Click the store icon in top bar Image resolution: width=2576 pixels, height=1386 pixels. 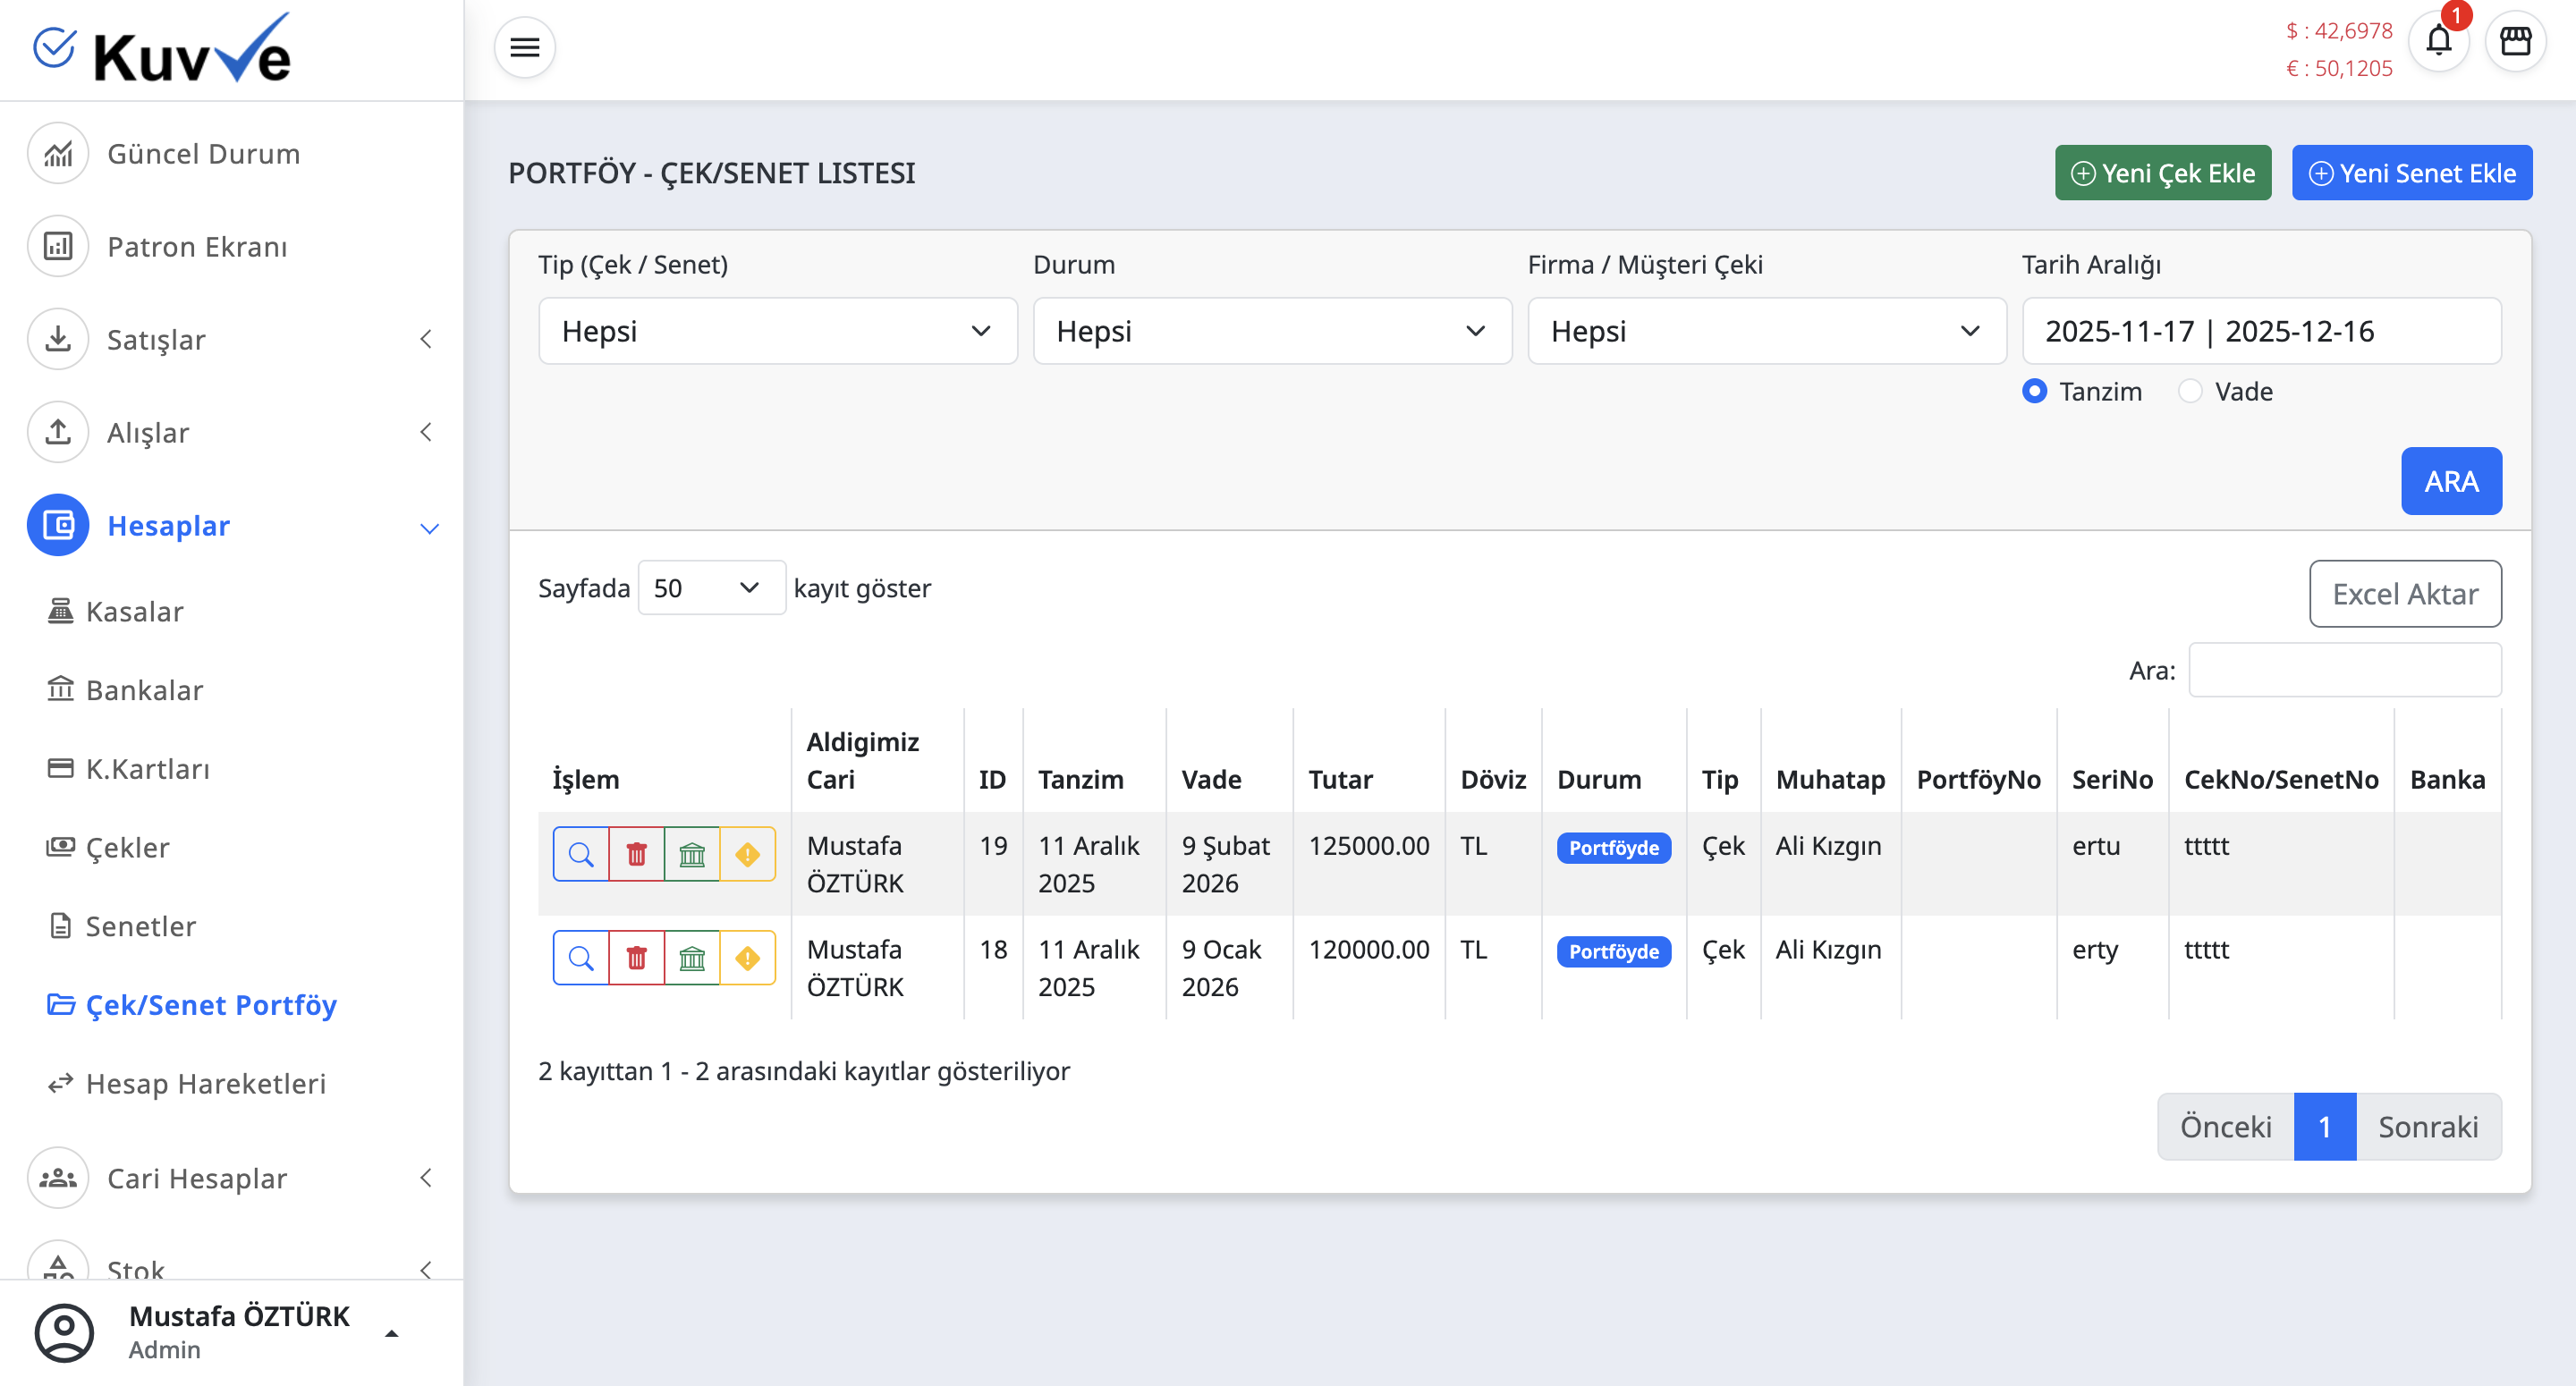2515,42
